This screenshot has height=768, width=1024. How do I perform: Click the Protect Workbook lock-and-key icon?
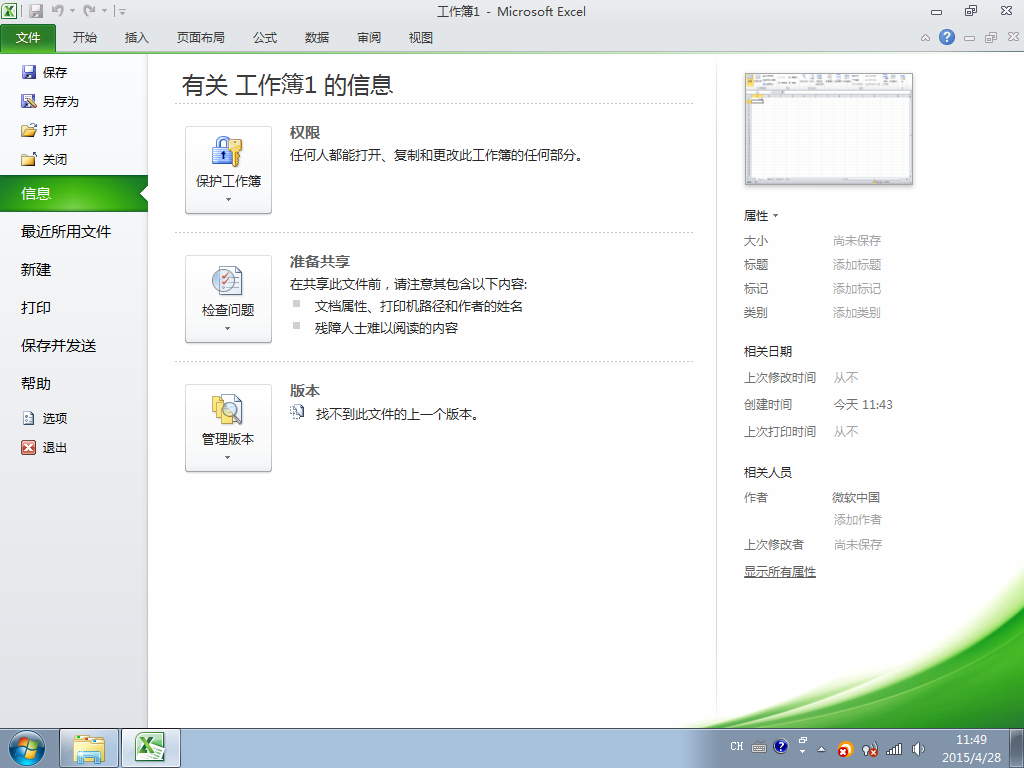pyautogui.click(x=227, y=152)
